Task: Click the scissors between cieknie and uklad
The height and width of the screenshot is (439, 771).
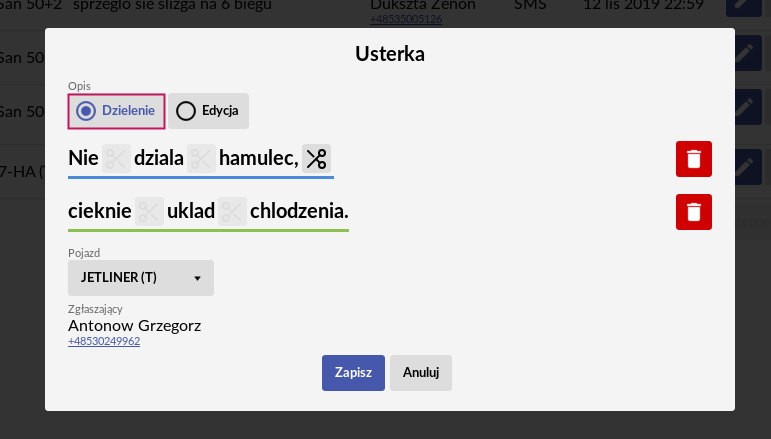Action: pyautogui.click(x=149, y=211)
